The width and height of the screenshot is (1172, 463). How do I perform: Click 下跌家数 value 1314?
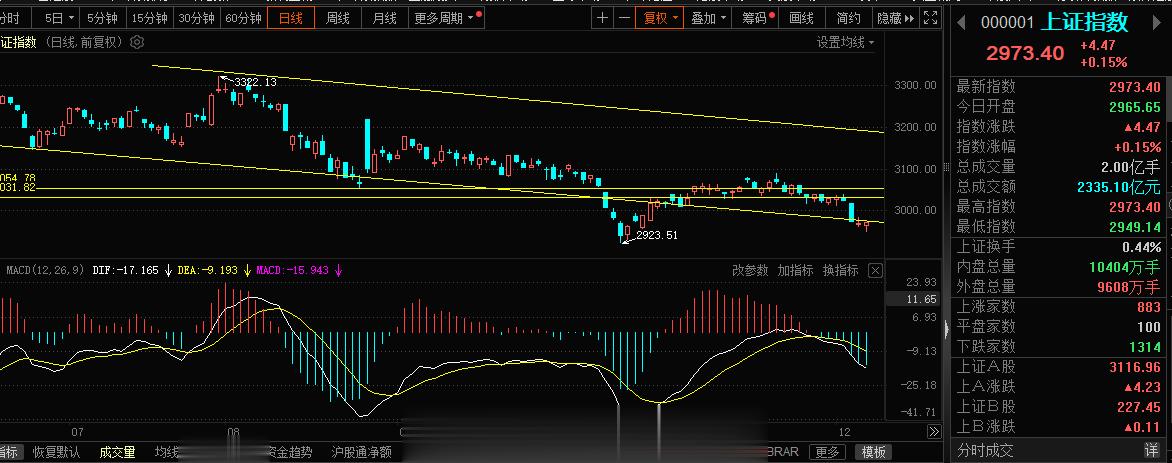tap(1145, 347)
